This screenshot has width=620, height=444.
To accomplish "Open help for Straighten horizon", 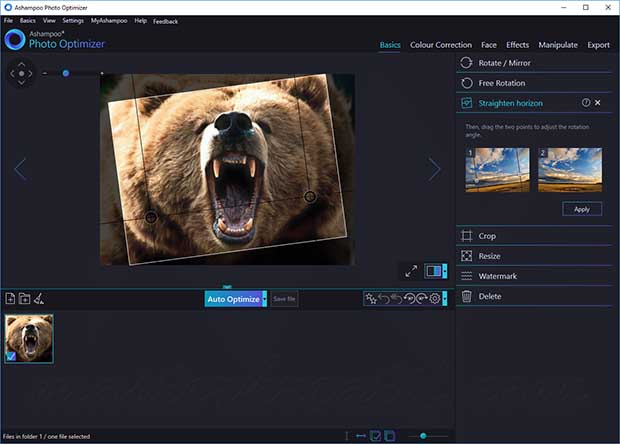I will [586, 103].
